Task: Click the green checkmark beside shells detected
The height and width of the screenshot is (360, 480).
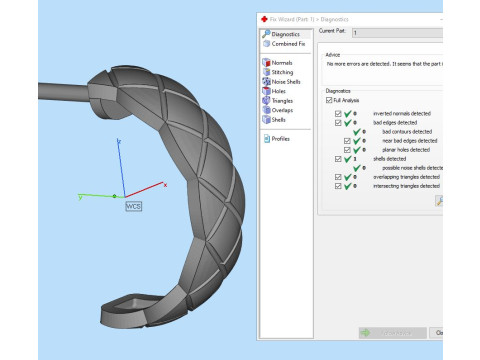Action: pos(347,159)
